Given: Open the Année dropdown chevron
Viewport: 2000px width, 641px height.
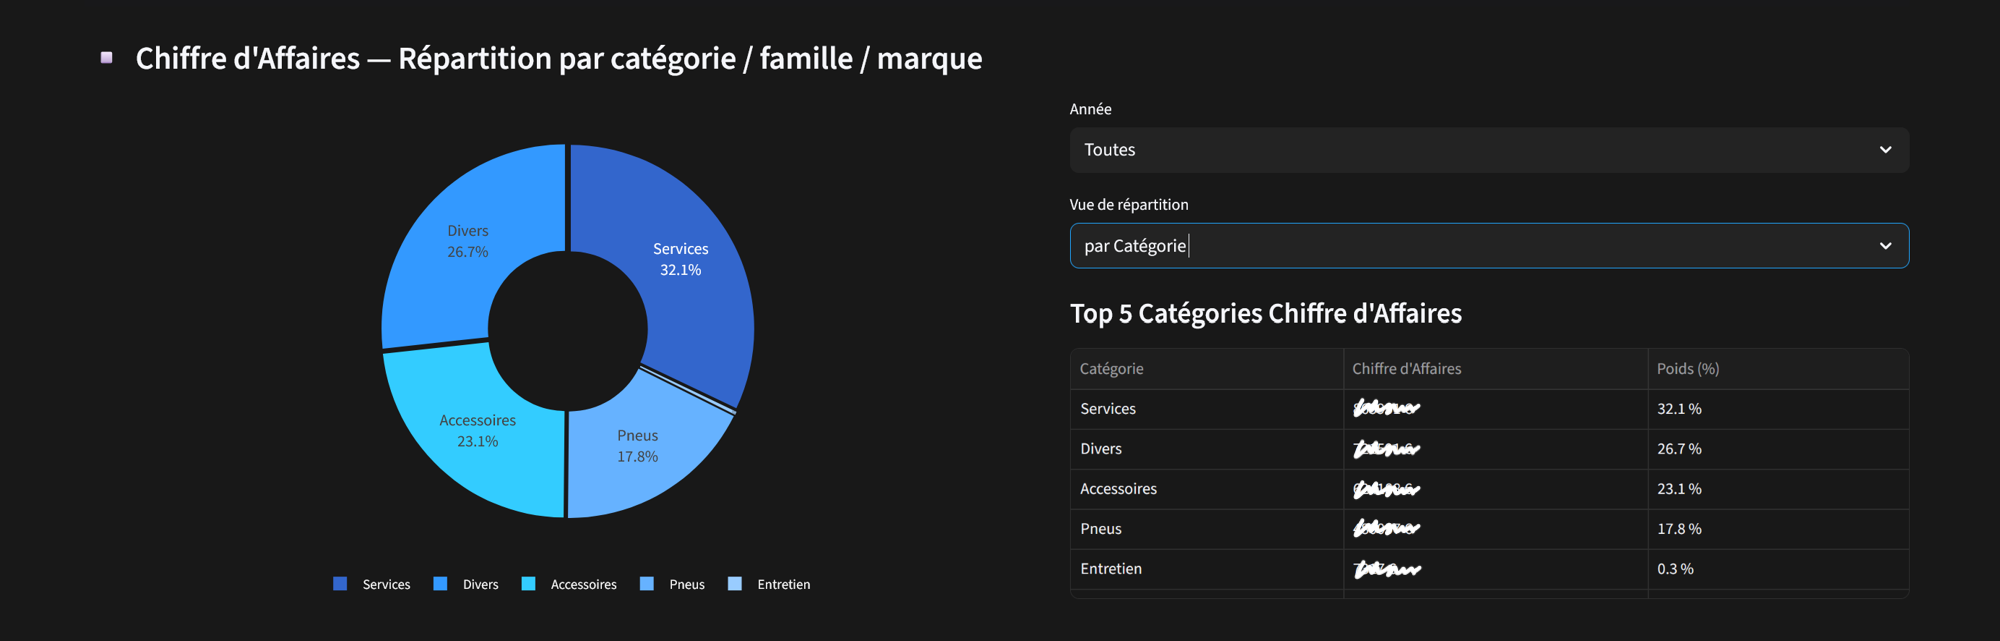Looking at the screenshot, I should 1885,150.
